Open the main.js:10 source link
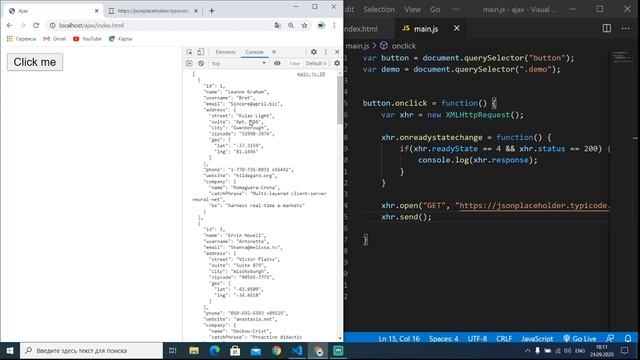Screen dimensions: 640x360 [311, 74]
